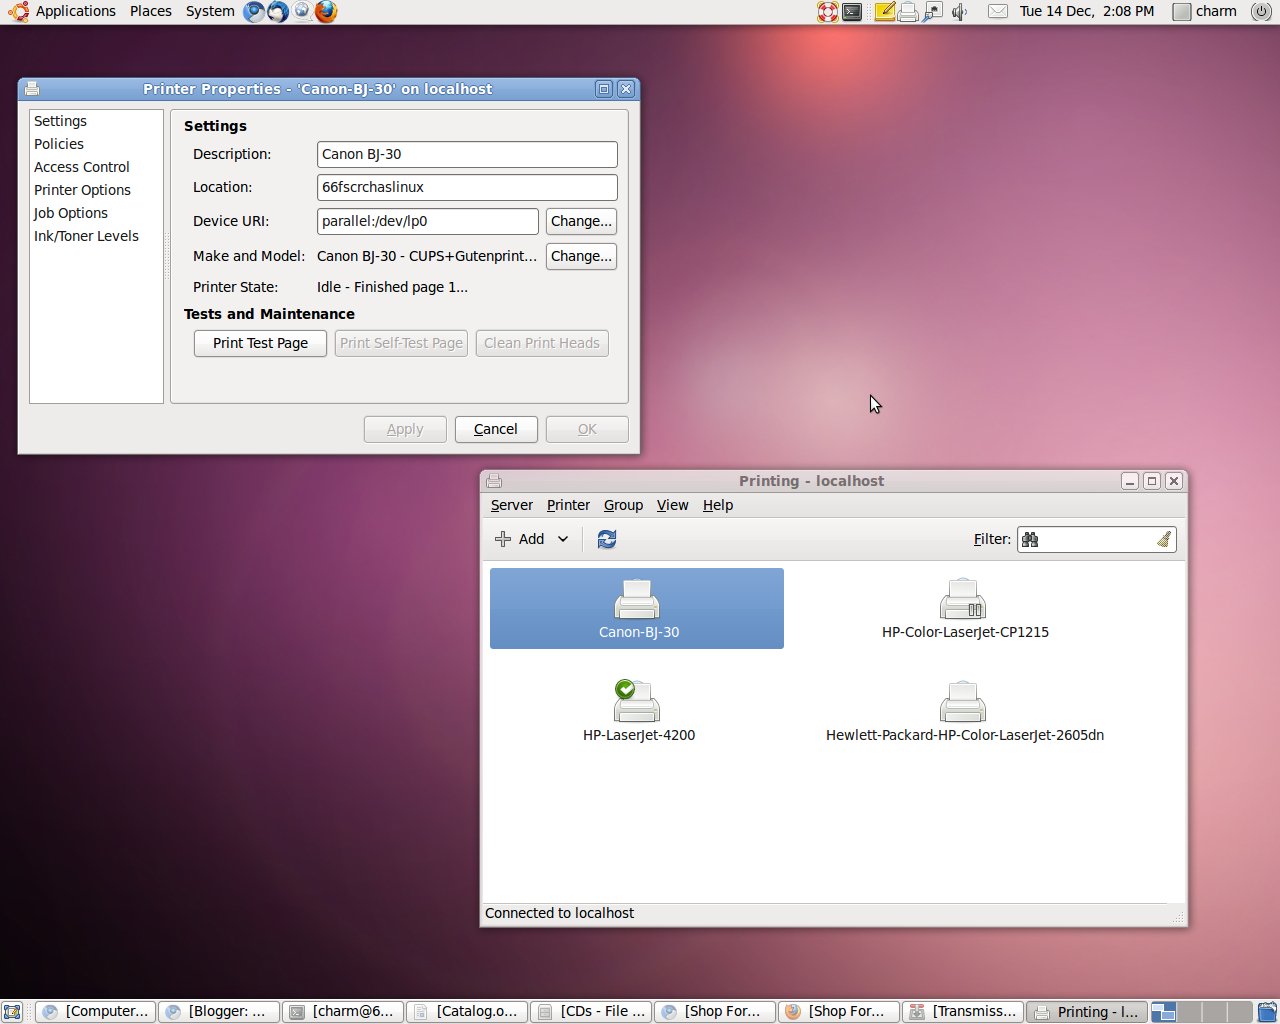Click the Show Desktop icon in bottom panel

click(x=12, y=1012)
